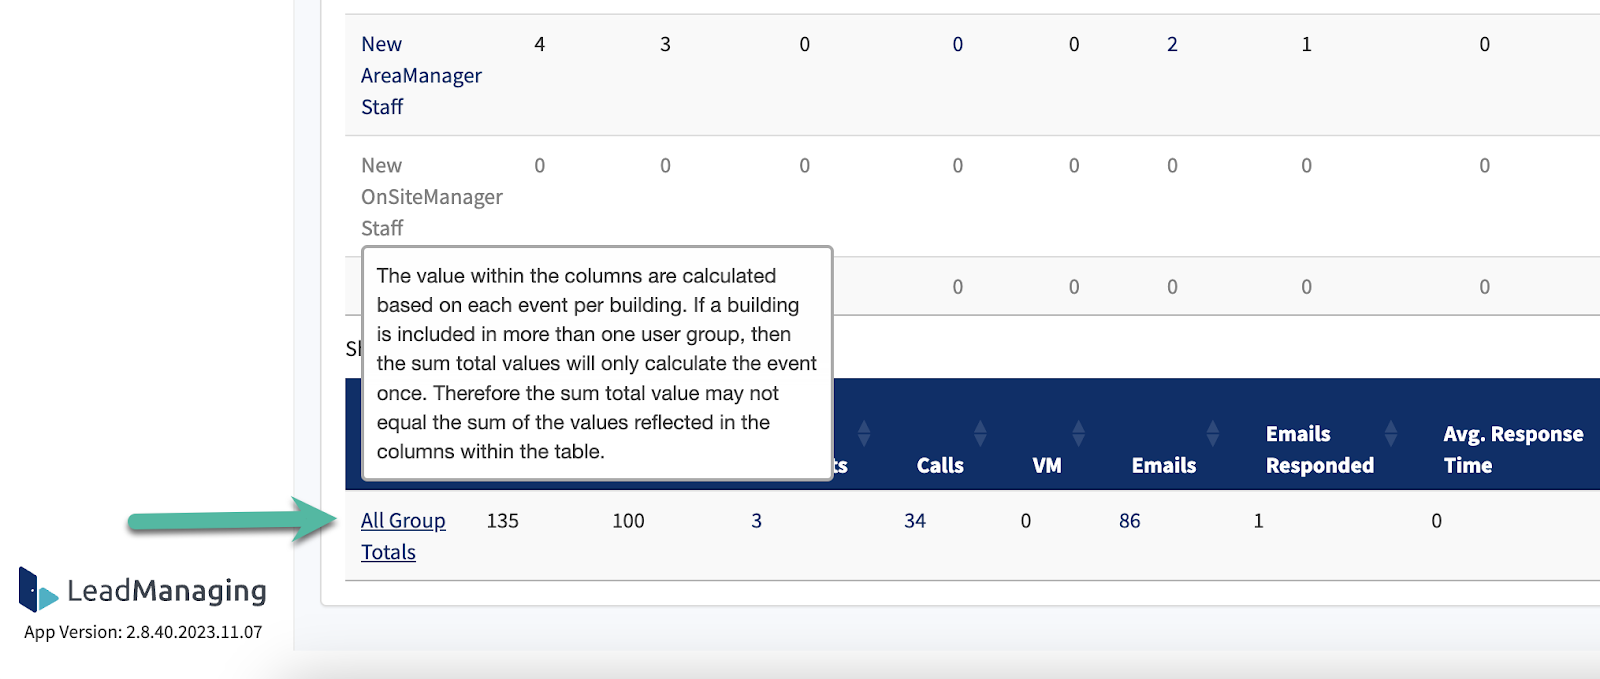Sort by the Emails column arrows
Viewport: 1600px width, 679px height.
[x=1212, y=433]
